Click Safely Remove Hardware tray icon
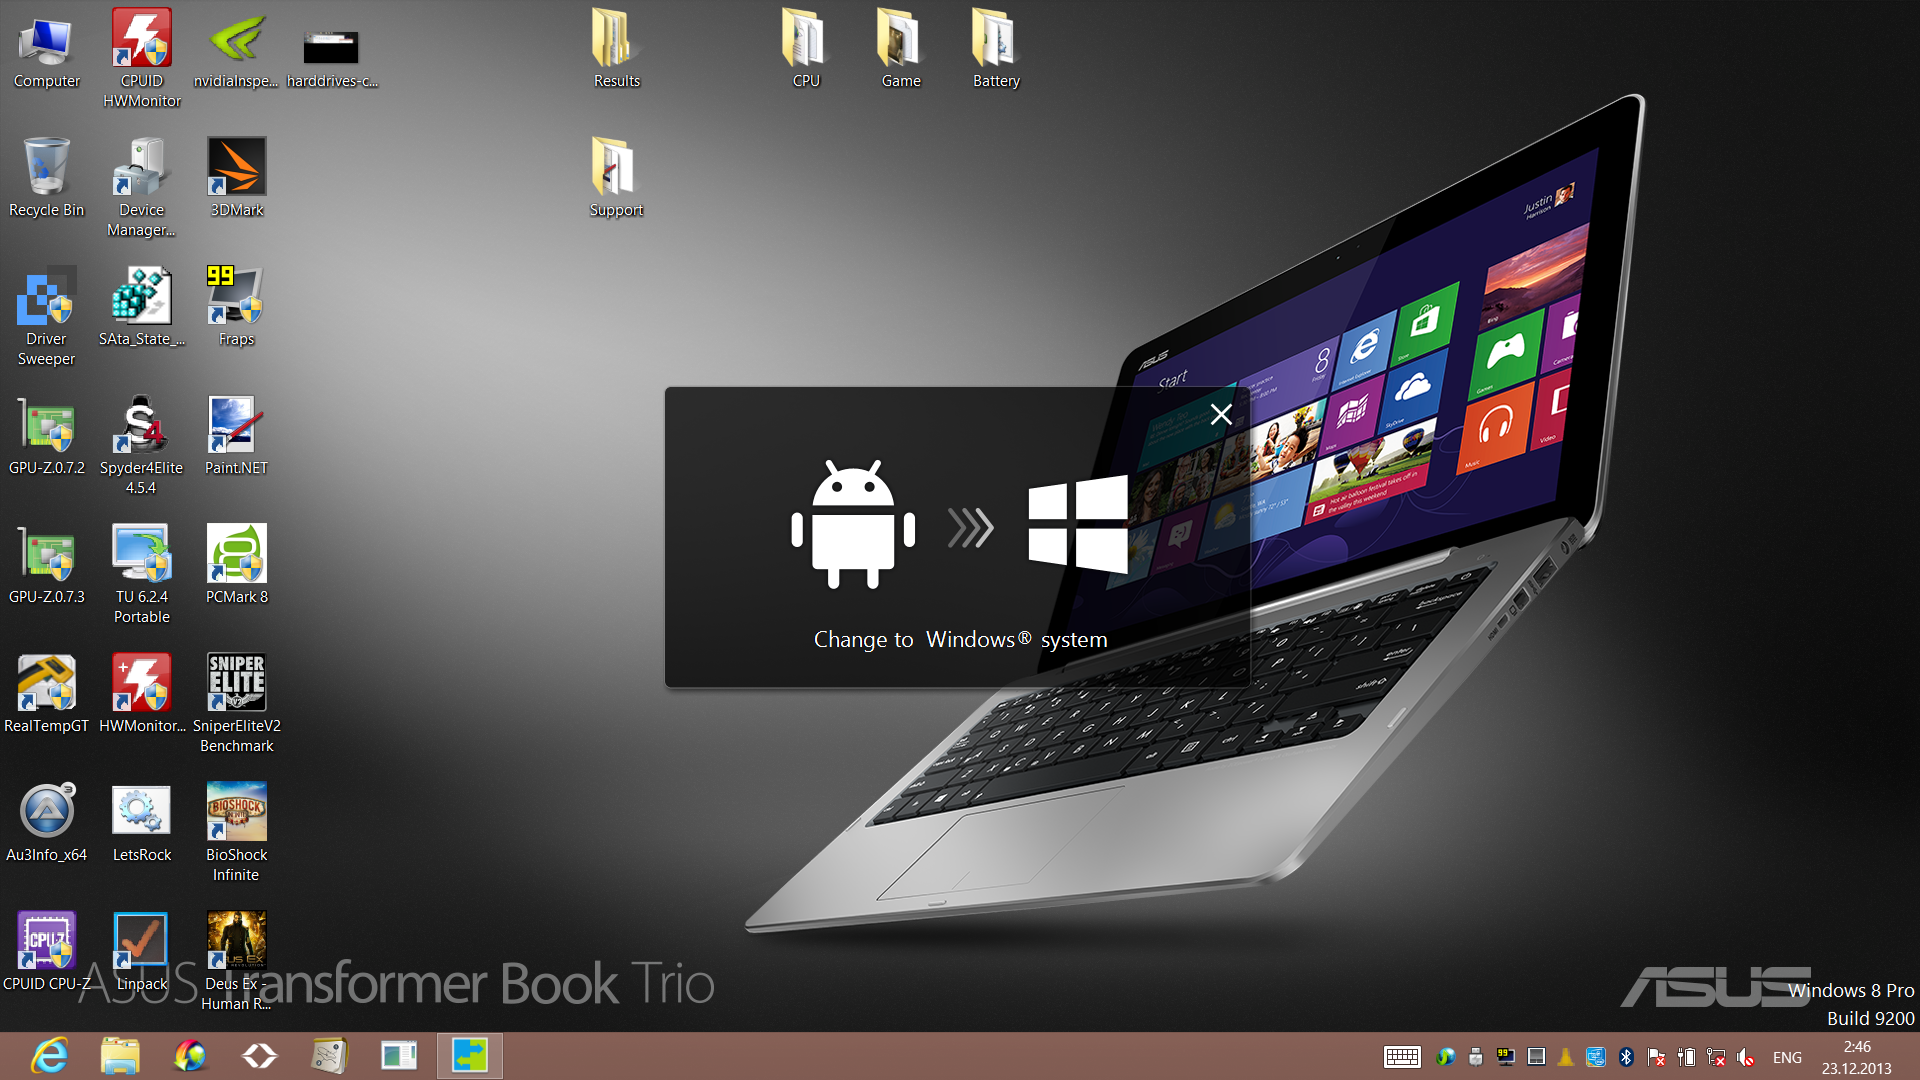 [x=1475, y=1057]
